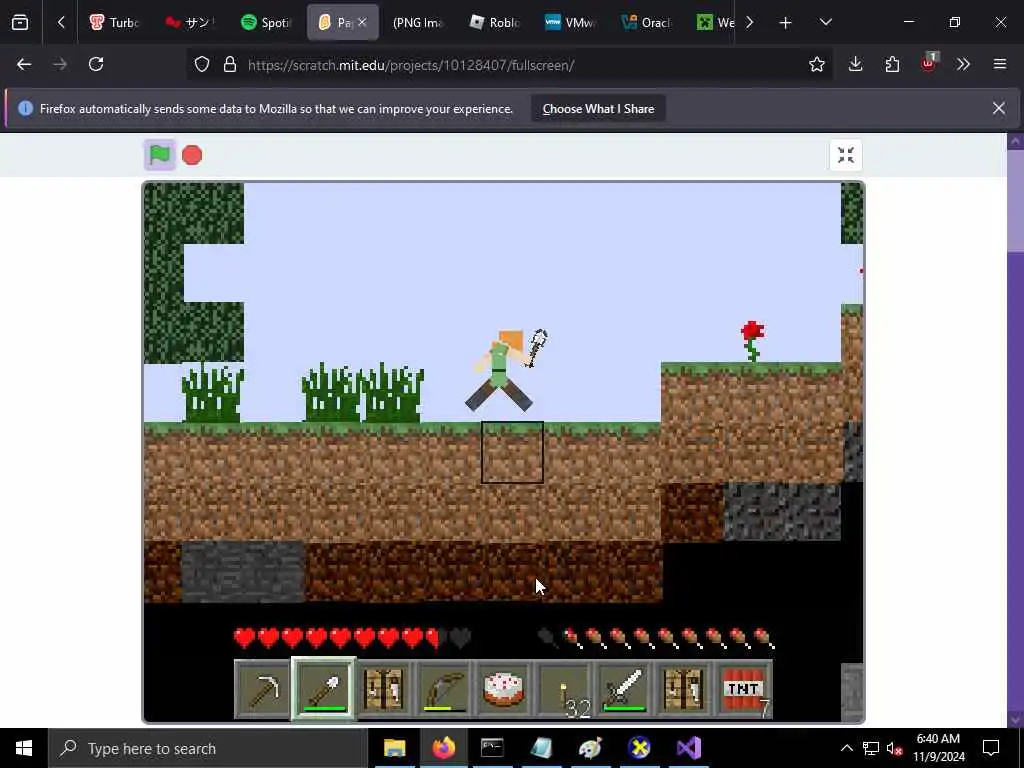This screenshot has width=1024, height=768.
Task: Open a new browser tab
Action: point(786,23)
